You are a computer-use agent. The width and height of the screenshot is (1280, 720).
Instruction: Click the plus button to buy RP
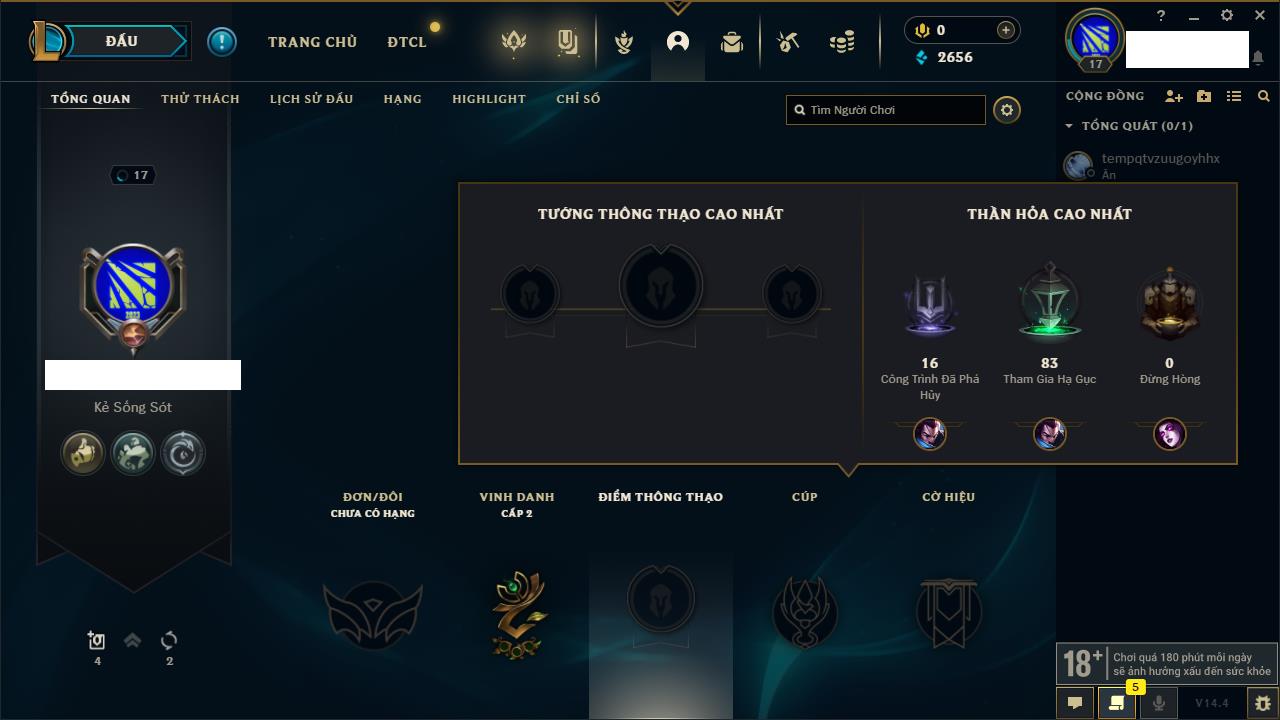pyautogui.click(x=1006, y=30)
